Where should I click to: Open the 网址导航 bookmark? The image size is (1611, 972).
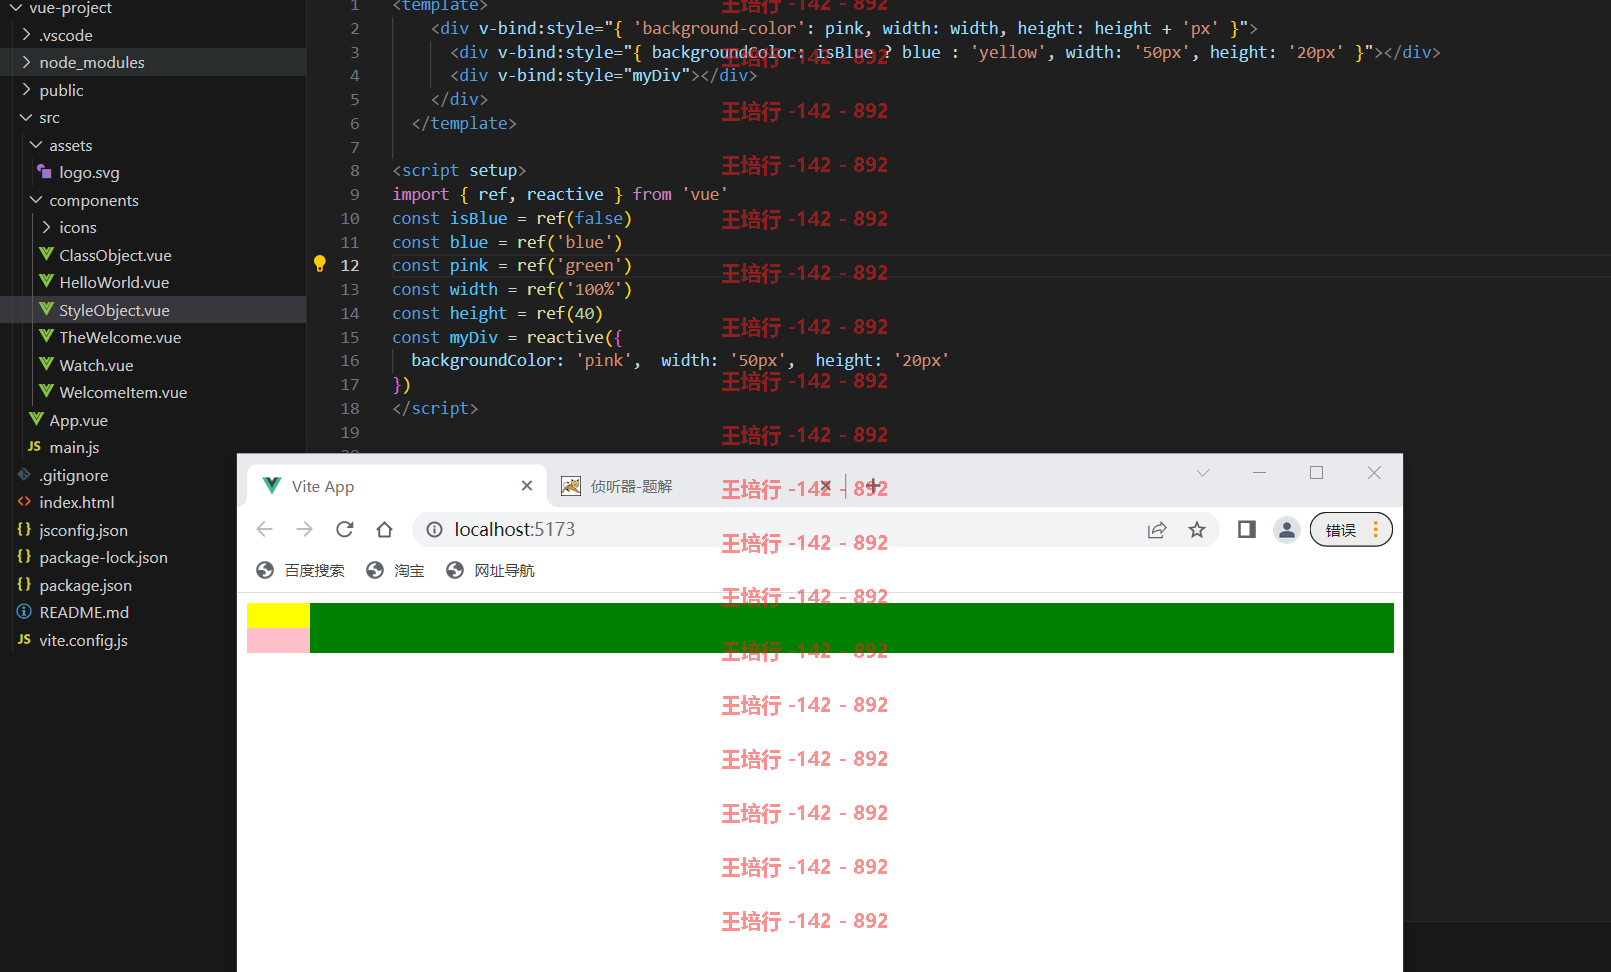point(490,570)
